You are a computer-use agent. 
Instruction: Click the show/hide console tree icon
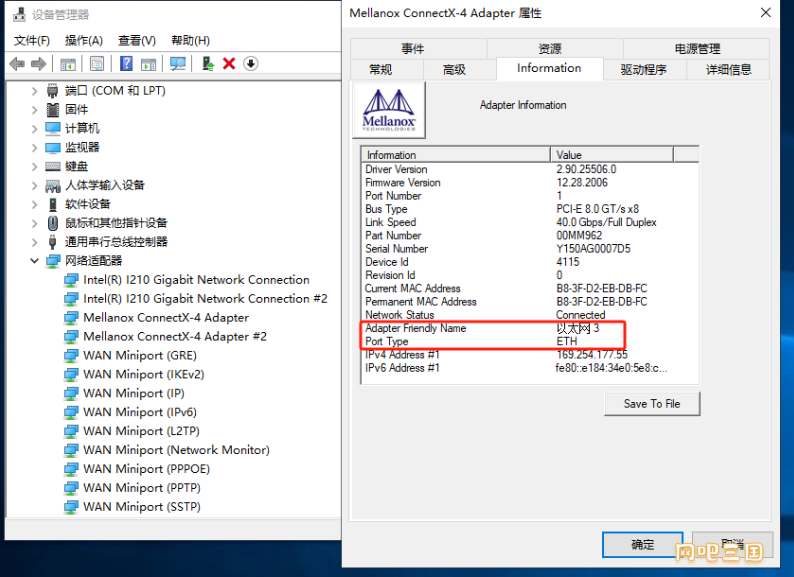point(67,64)
